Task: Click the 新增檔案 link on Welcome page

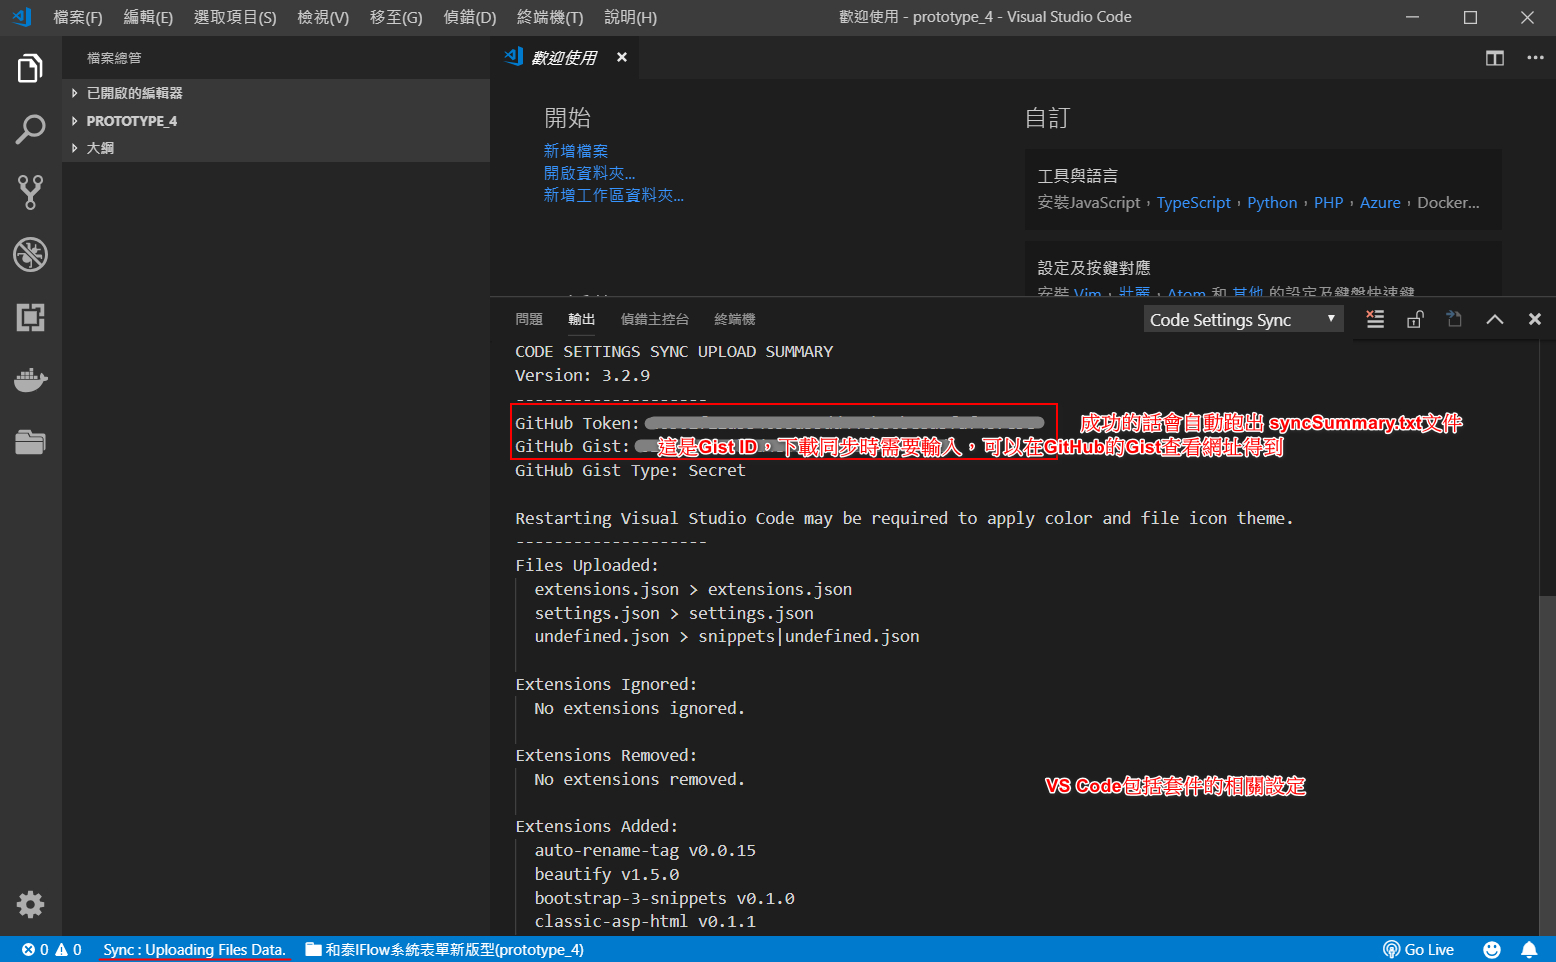Action: [x=575, y=150]
